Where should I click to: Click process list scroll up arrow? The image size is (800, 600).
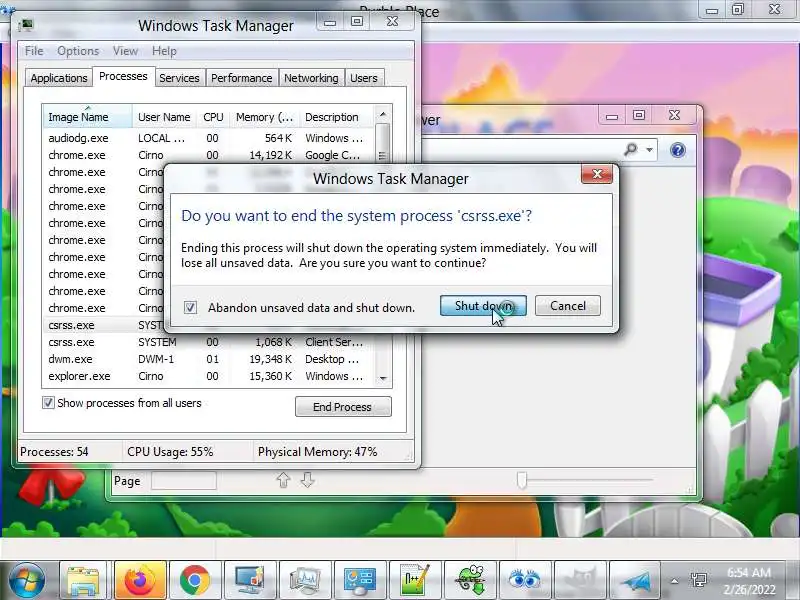383,114
